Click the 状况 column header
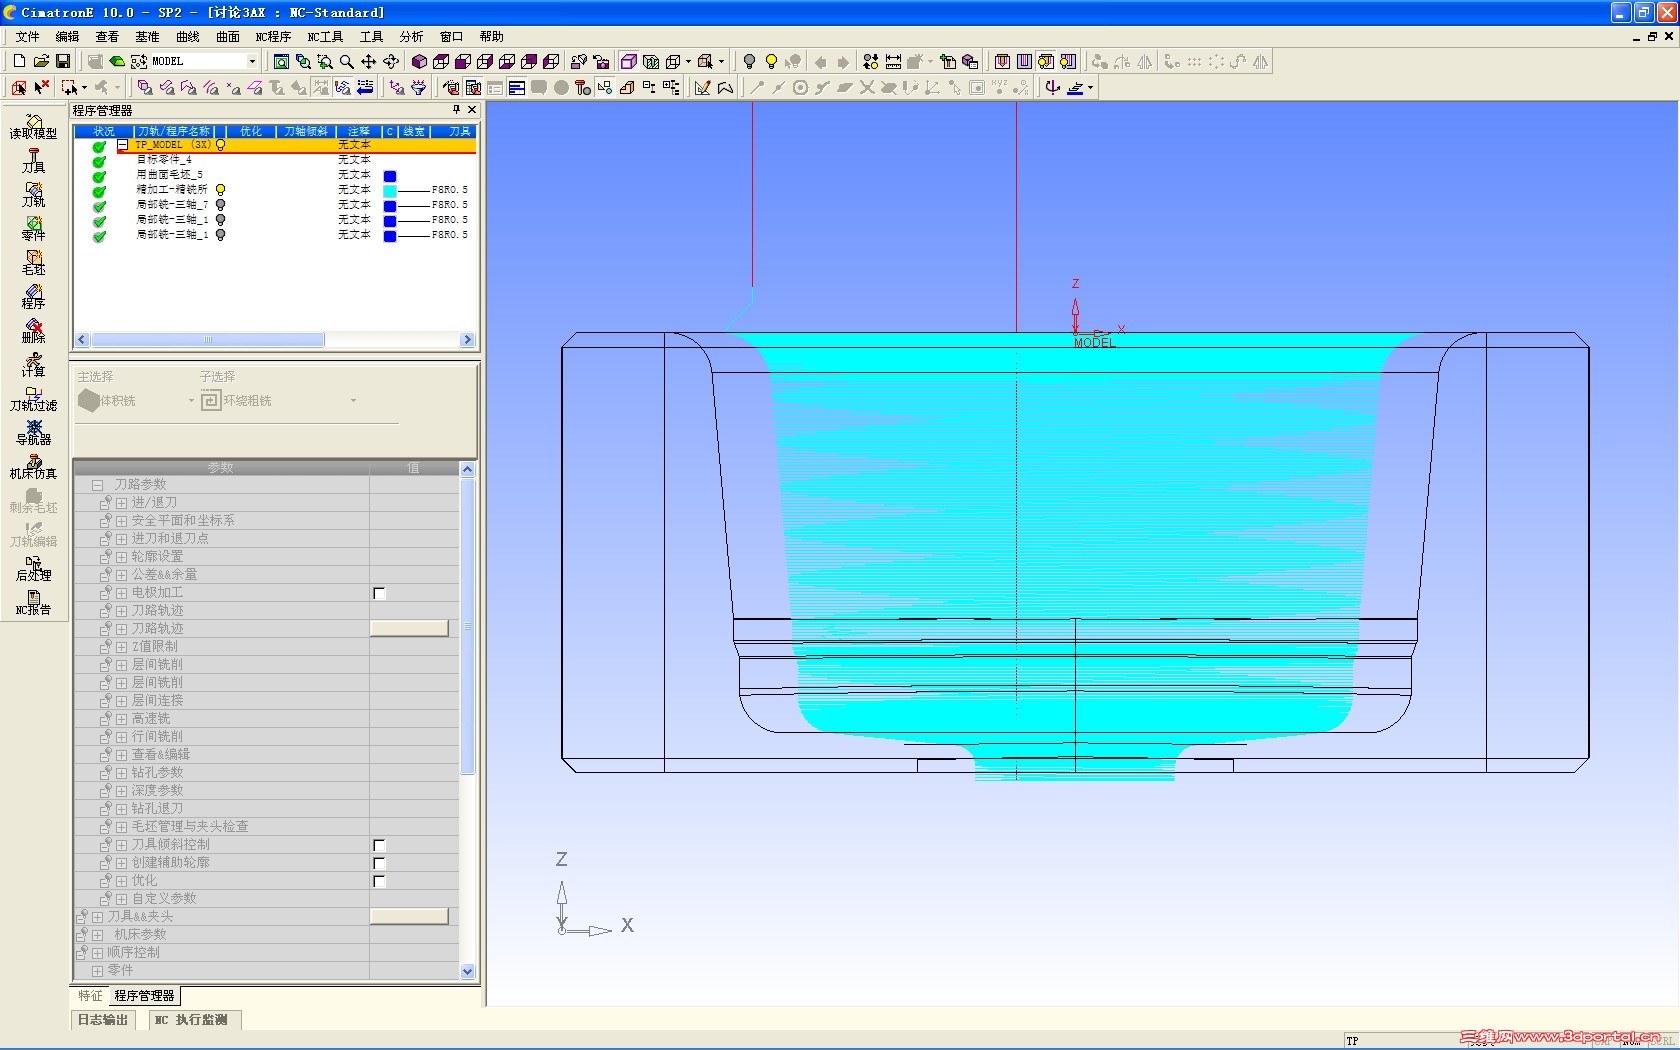The image size is (1680, 1050). 104,131
